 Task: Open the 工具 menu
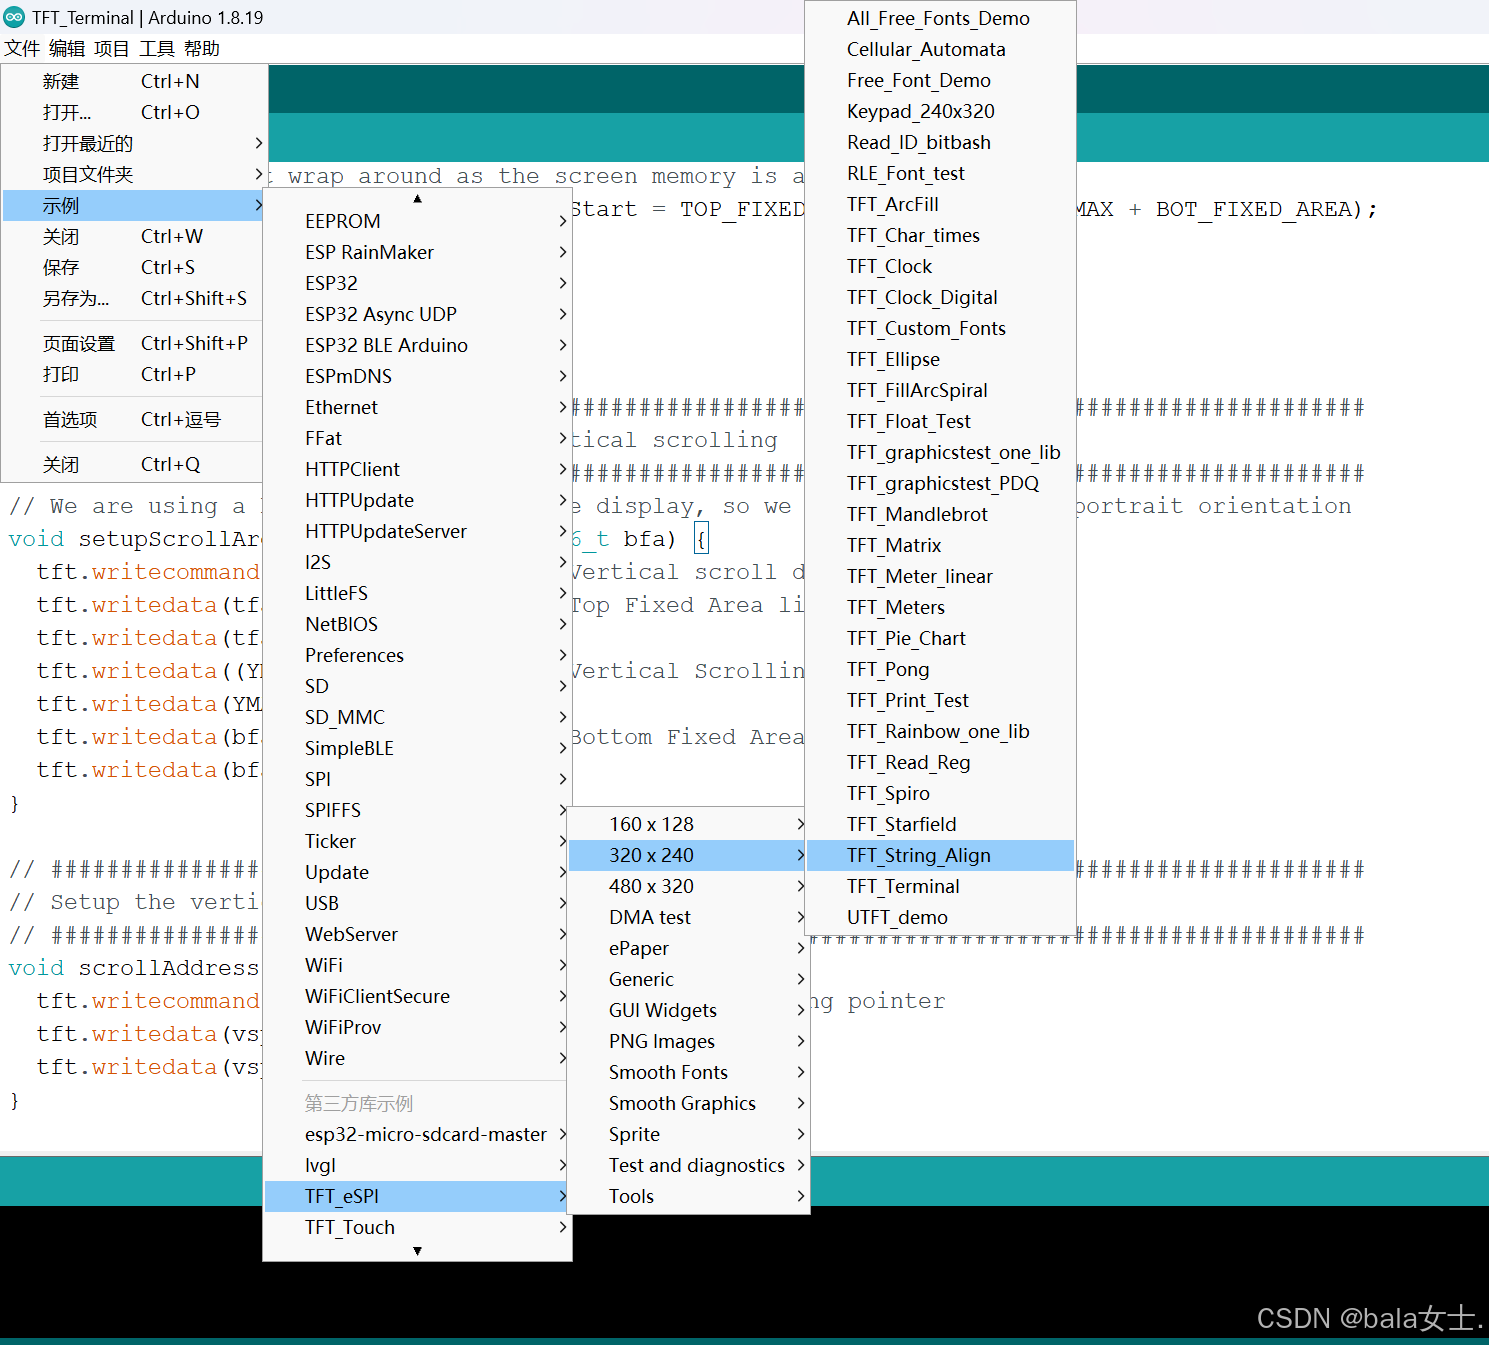[x=157, y=48]
